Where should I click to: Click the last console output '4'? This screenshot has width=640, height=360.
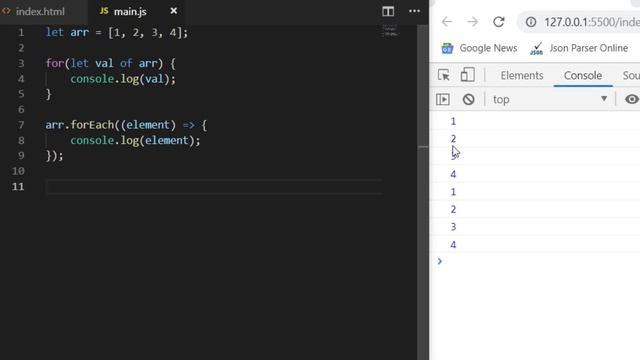click(x=453, y=244)
